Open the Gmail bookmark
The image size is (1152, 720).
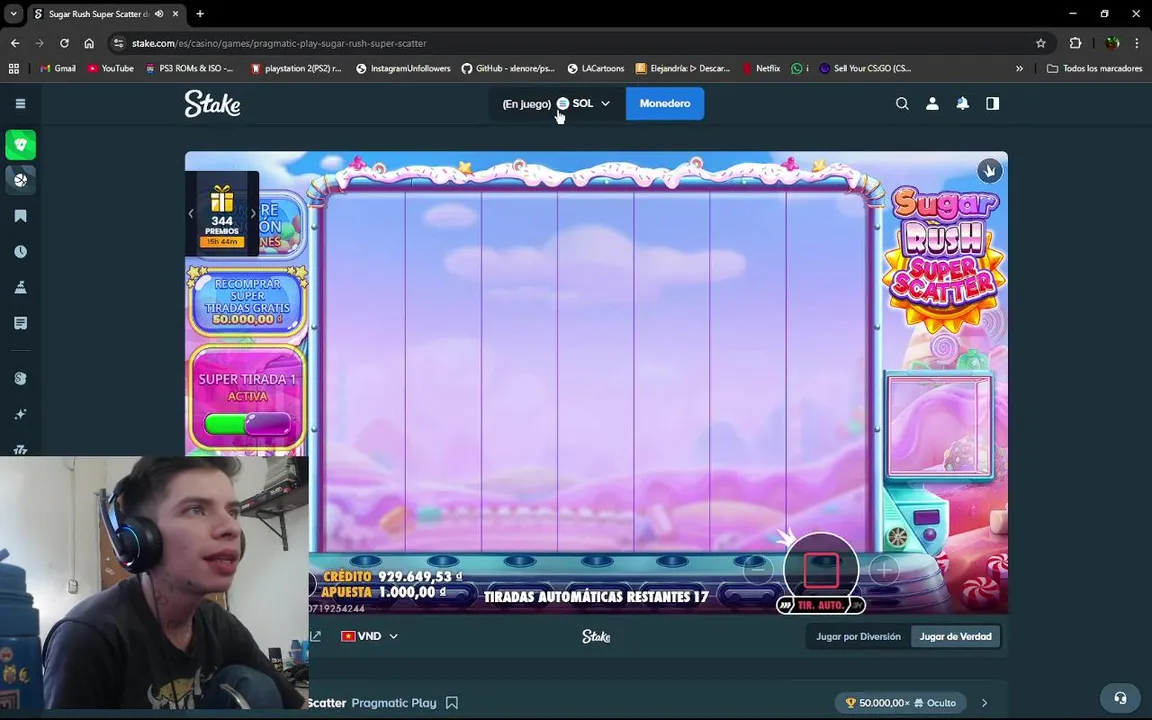(x=58, y=68)
